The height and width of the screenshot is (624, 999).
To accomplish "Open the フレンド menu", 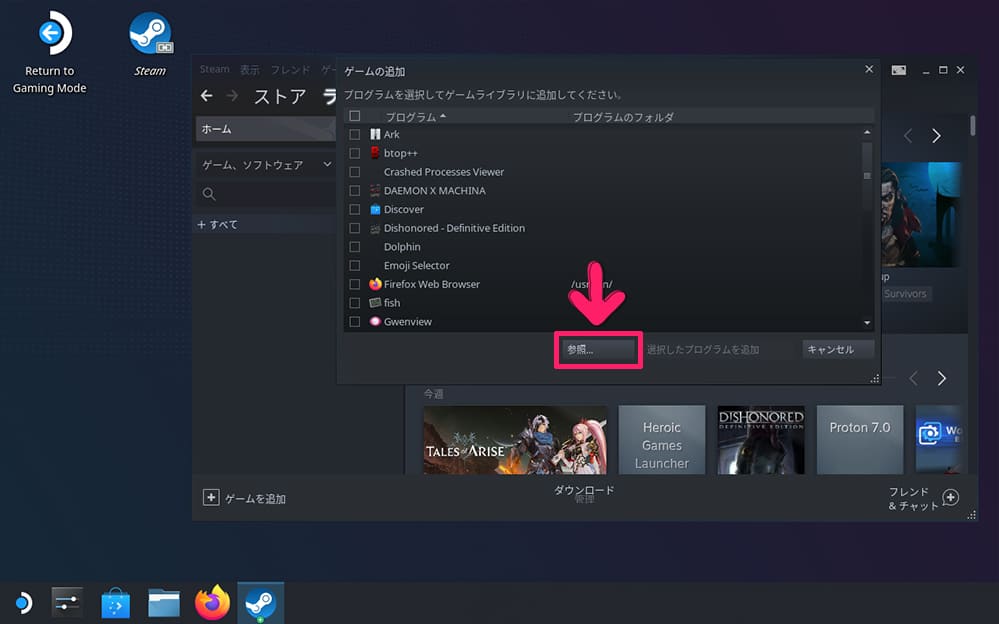I will (x=291, y=69).
